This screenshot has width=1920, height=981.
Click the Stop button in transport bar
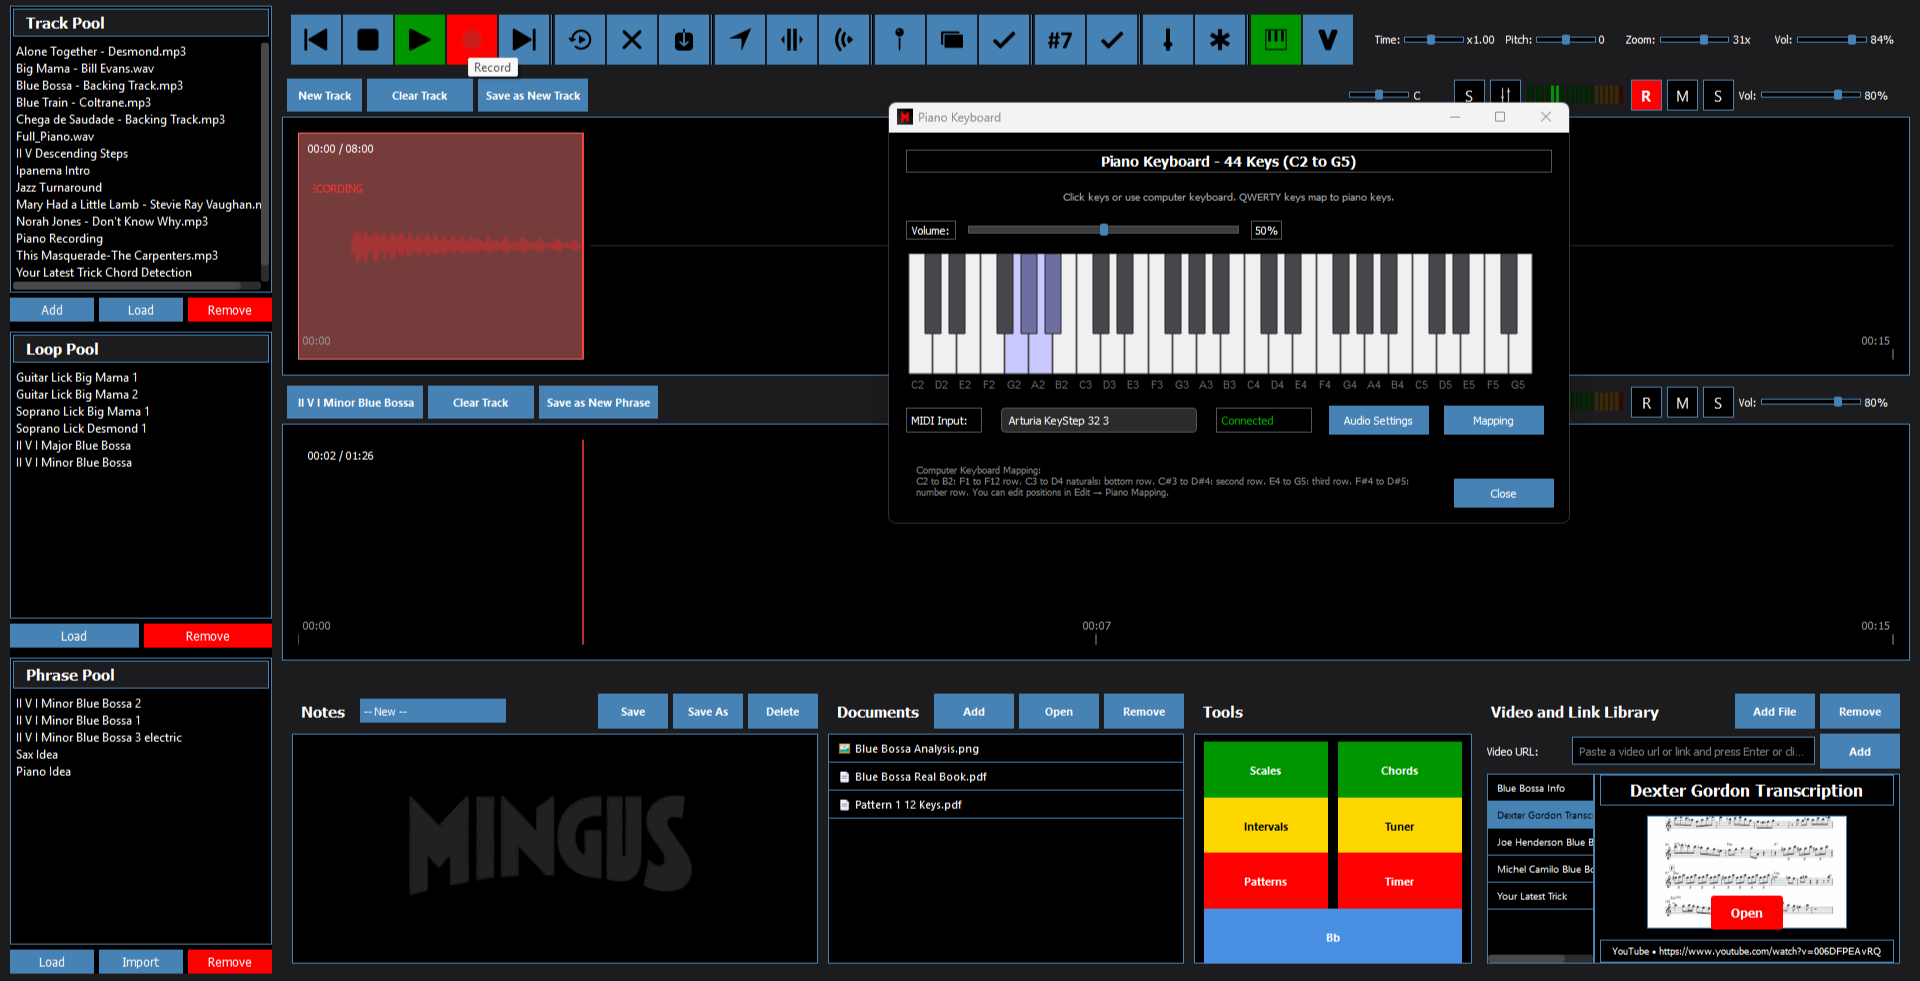coord(368,40)
